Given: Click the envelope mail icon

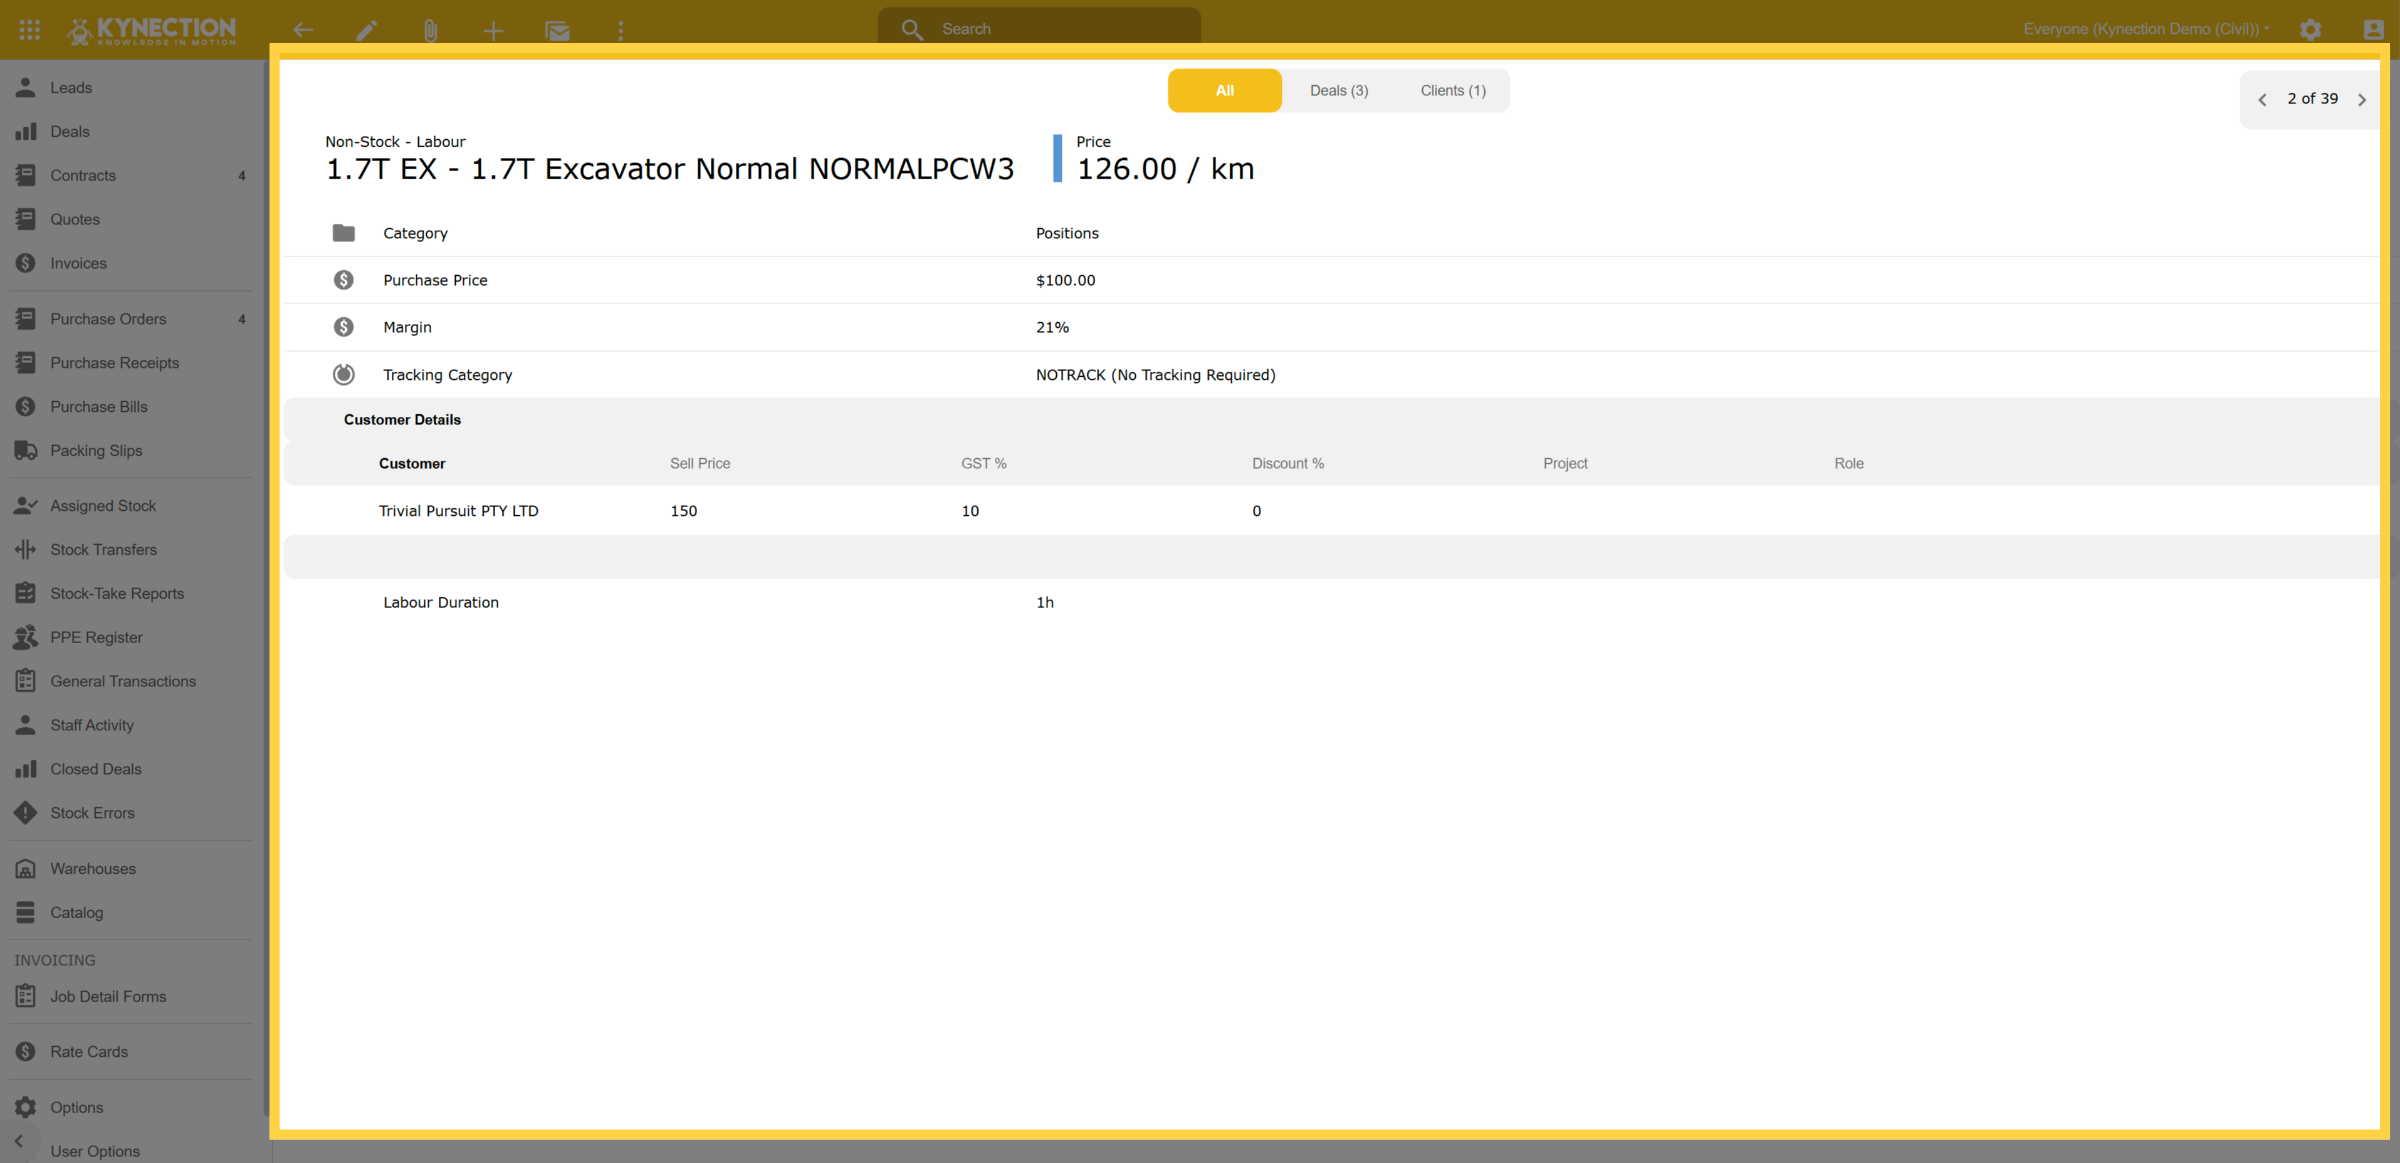Looking at the screenshot, I should tap(557, 30).
